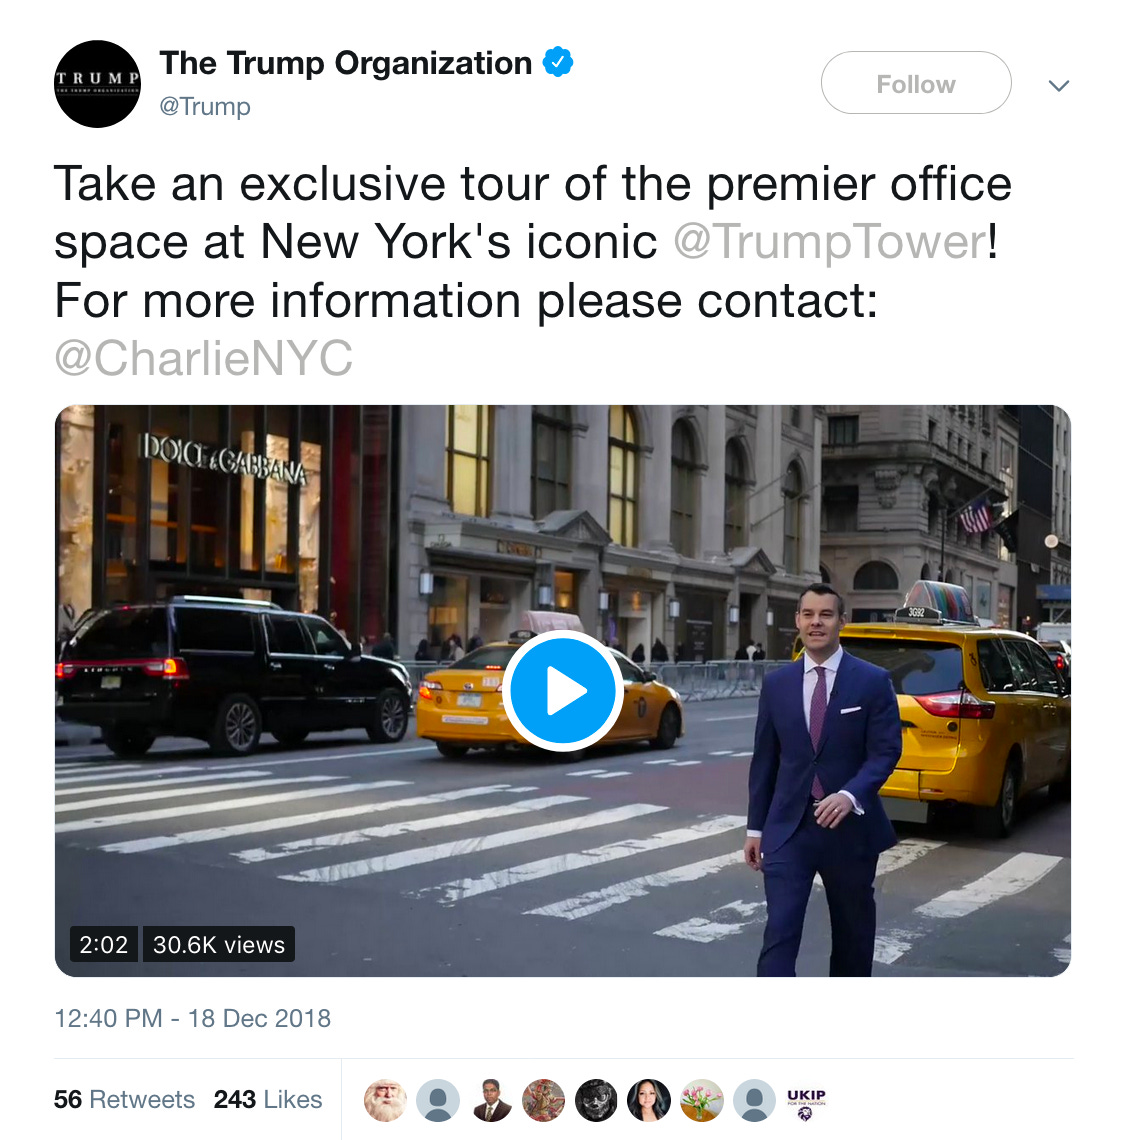The height and width of the screenshot is (1140, 1130).
Task: Click the blue verified badge icon
Action: tap(558, 62)
